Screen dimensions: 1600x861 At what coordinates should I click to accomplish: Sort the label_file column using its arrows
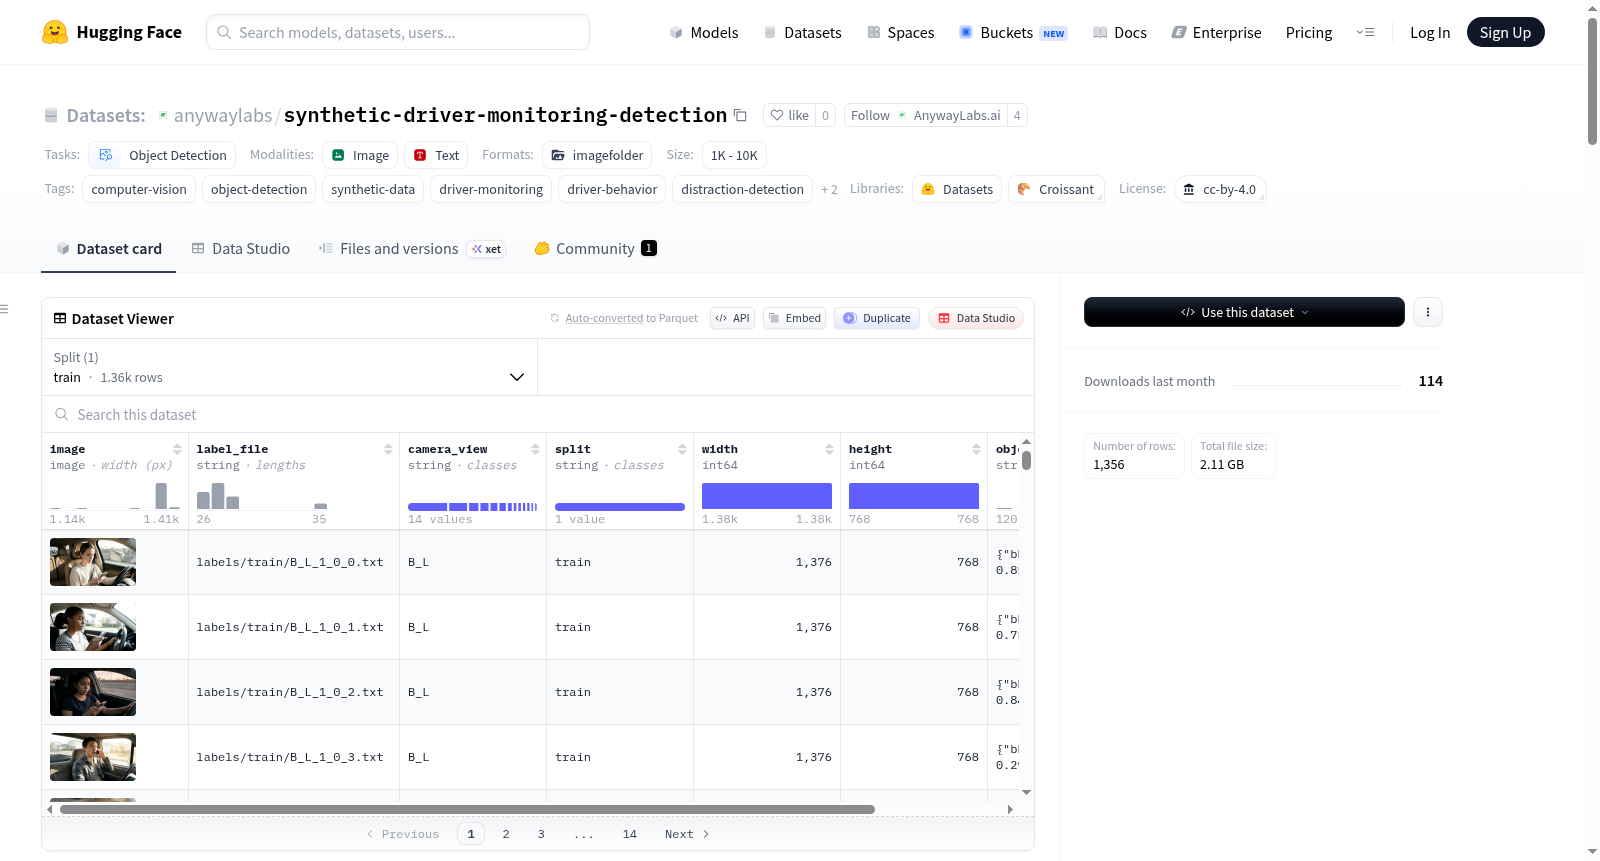coord(388,449)
